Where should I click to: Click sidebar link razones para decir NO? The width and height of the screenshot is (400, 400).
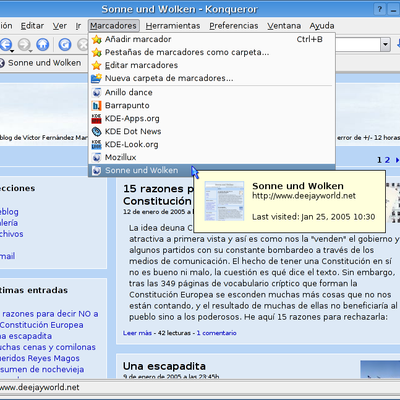50,314
